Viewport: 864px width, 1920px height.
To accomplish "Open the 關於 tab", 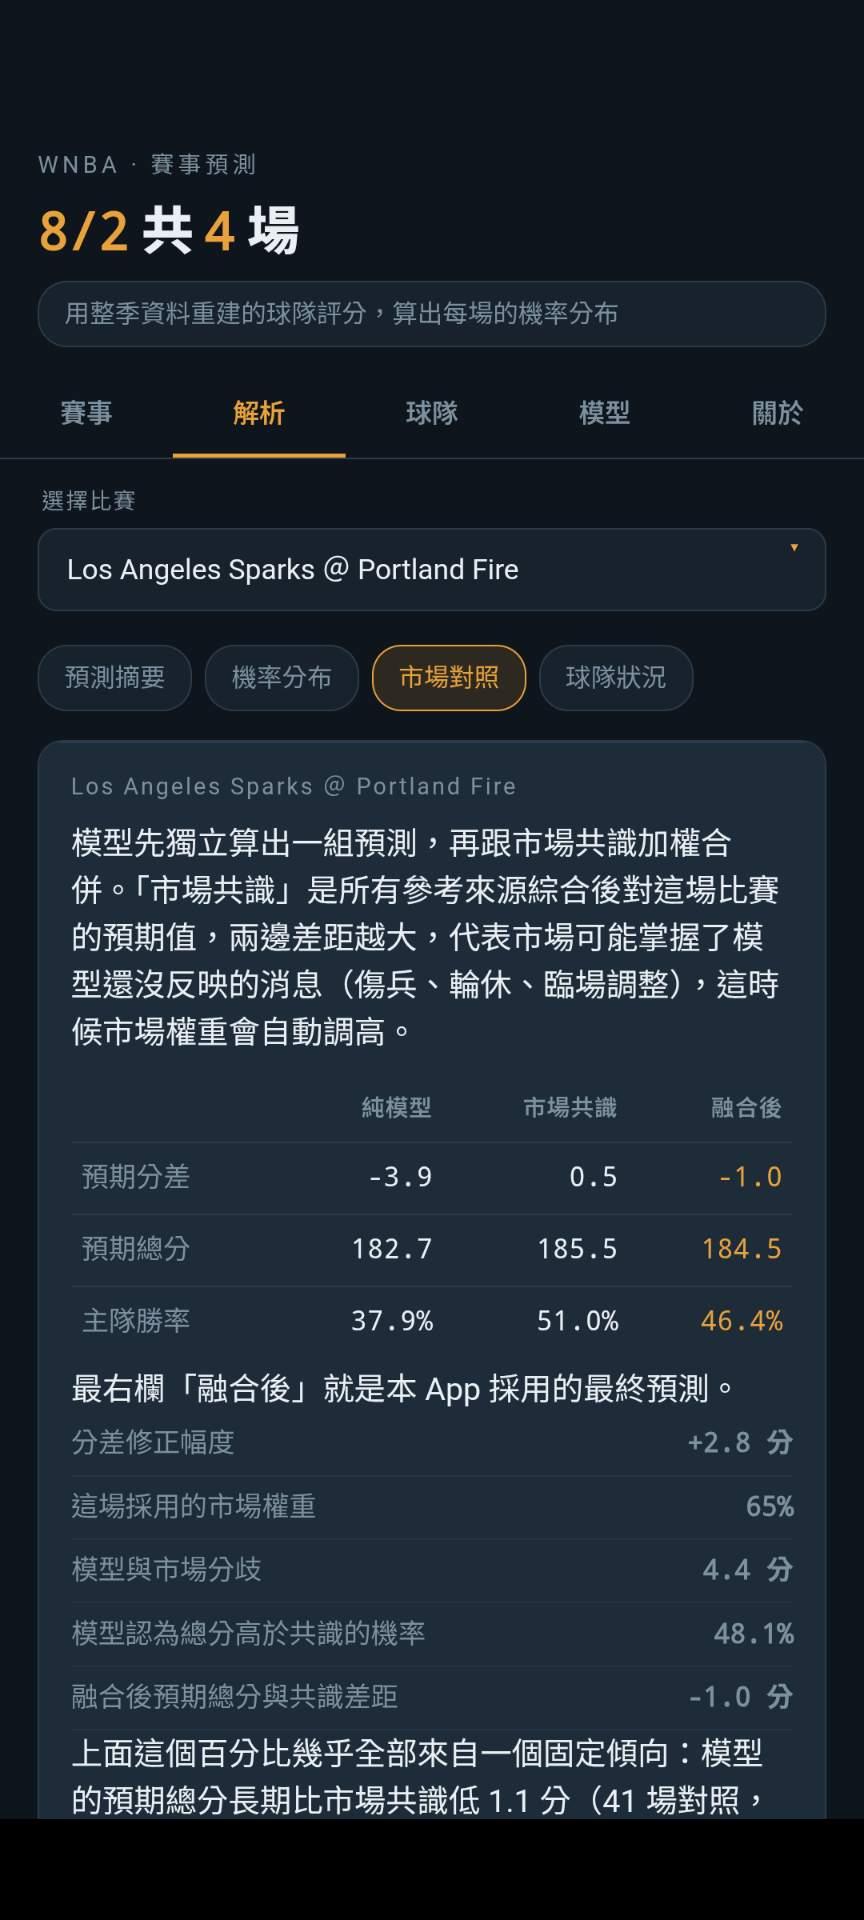I will click(x=777, y=413).
